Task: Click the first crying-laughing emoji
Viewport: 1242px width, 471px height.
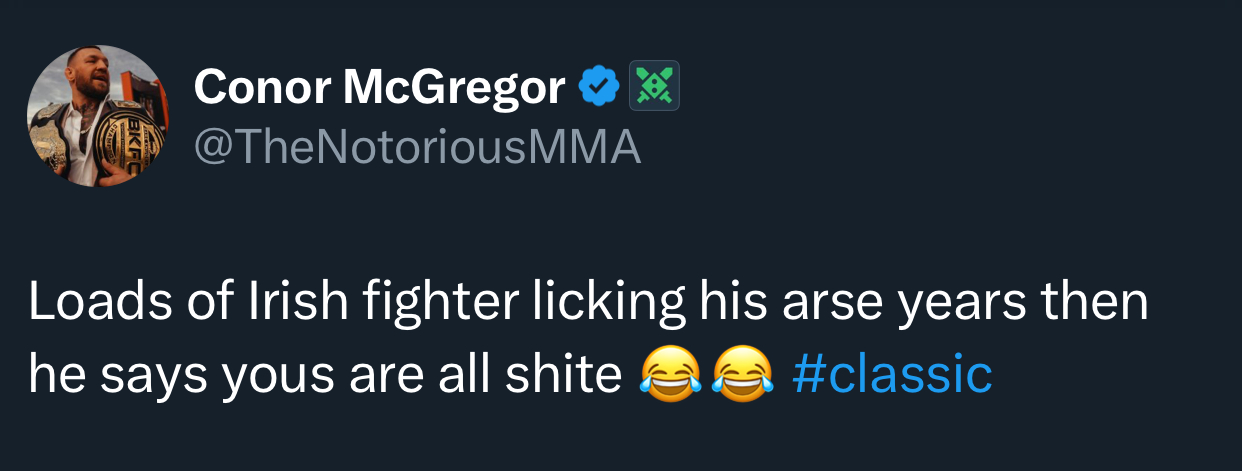Action: (669, 376)
